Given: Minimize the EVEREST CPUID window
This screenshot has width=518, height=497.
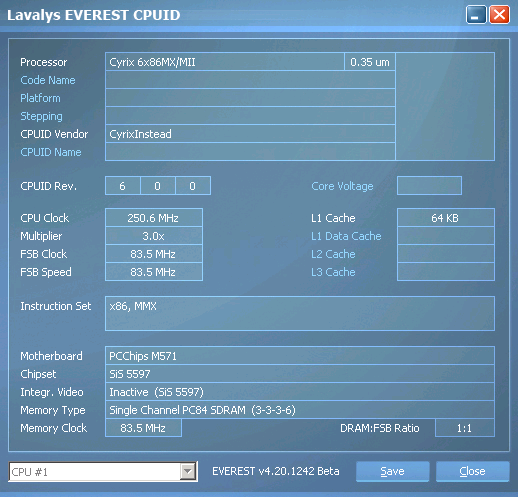Looking at the screenshot, I should [476, 15].
